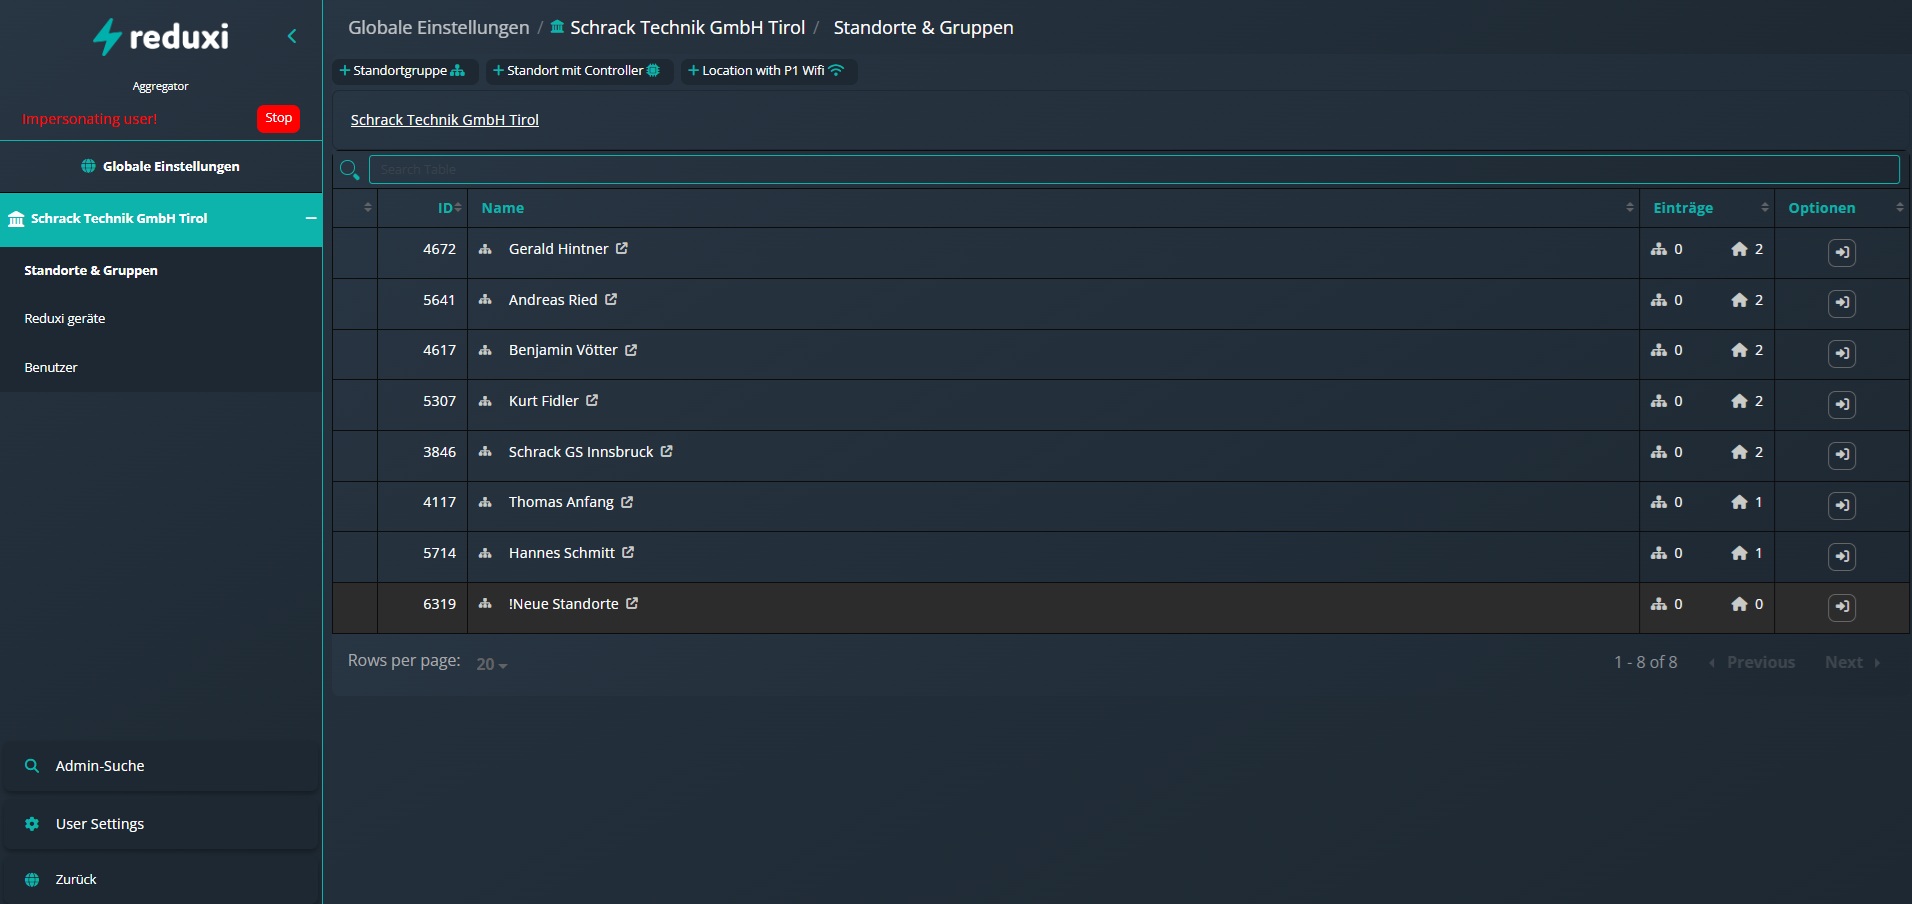Sort table by ID column
1912x904 pixels.
pyautogui.click(x=422, y=208)
